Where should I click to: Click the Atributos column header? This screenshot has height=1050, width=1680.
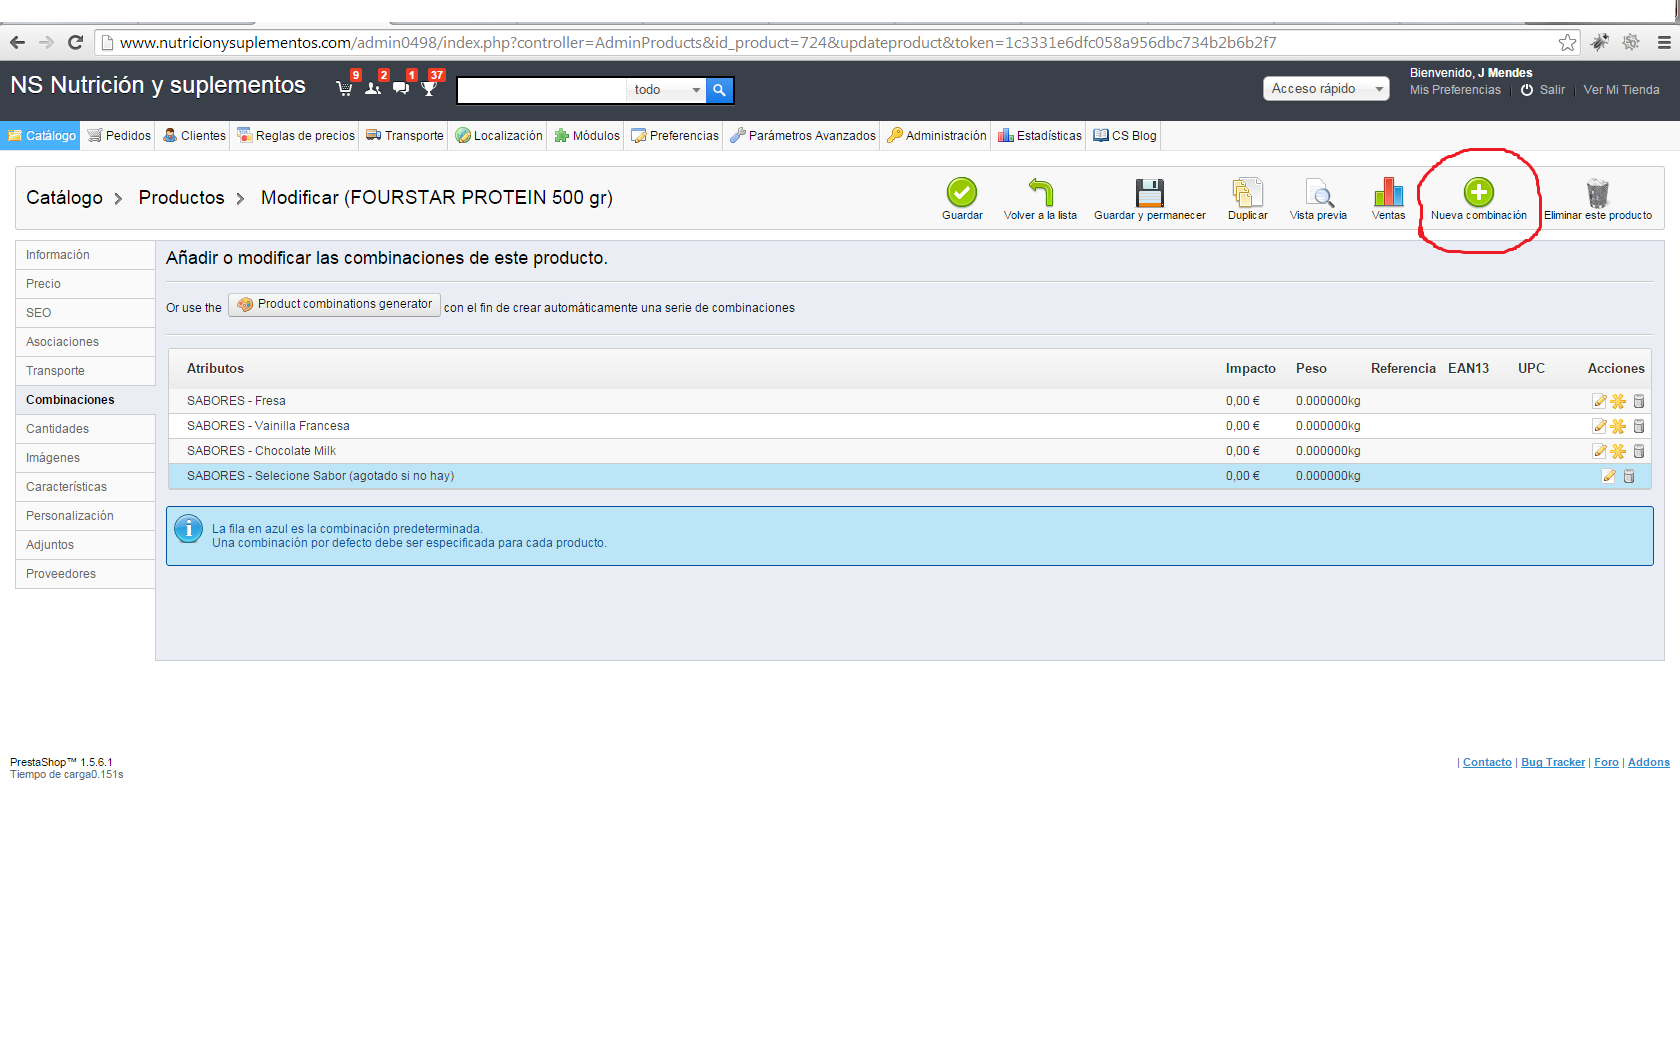pyautogui.click(x=215, y=369)
